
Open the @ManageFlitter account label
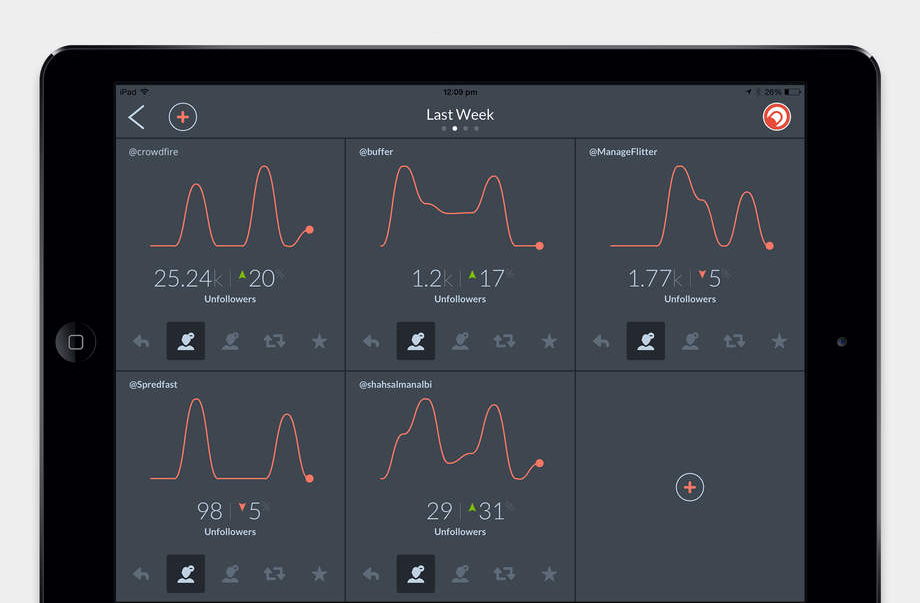point(623,151)
